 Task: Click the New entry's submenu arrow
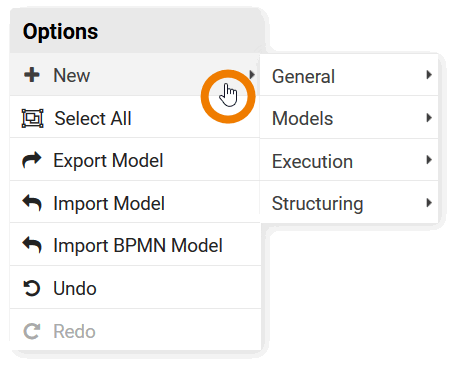(x=252, y=75)
